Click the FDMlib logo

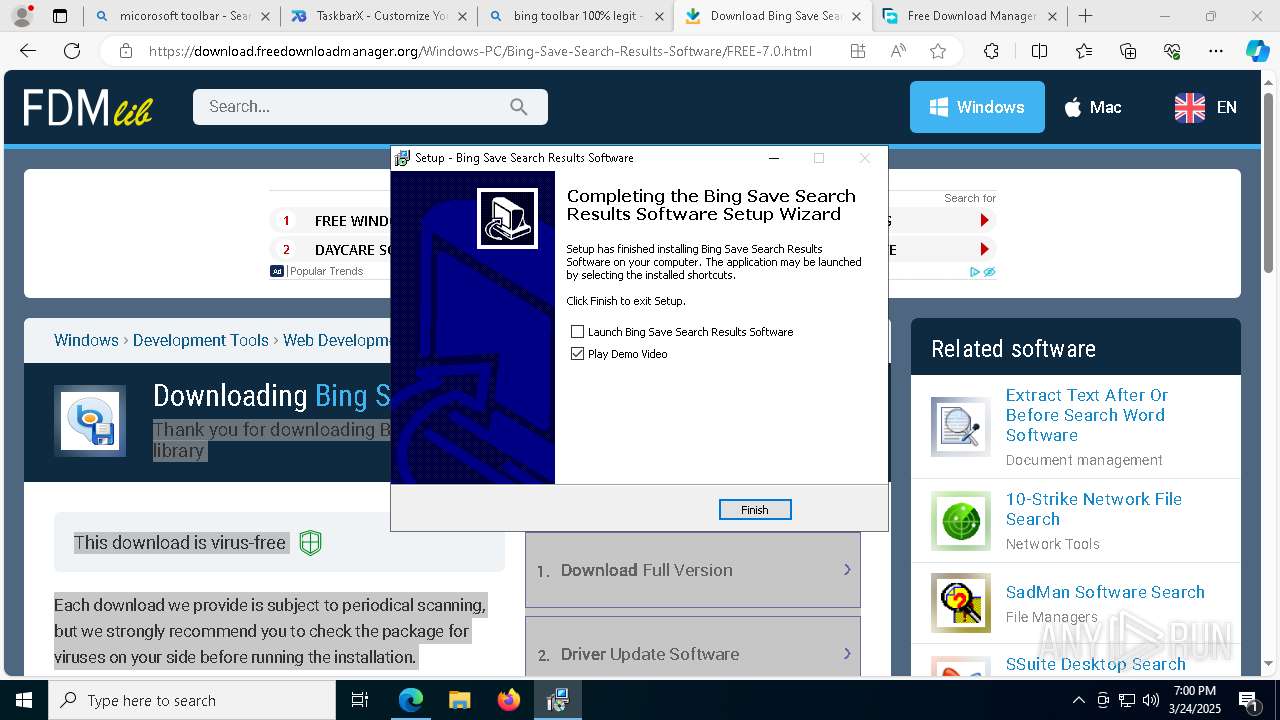(x=88, y=107)
